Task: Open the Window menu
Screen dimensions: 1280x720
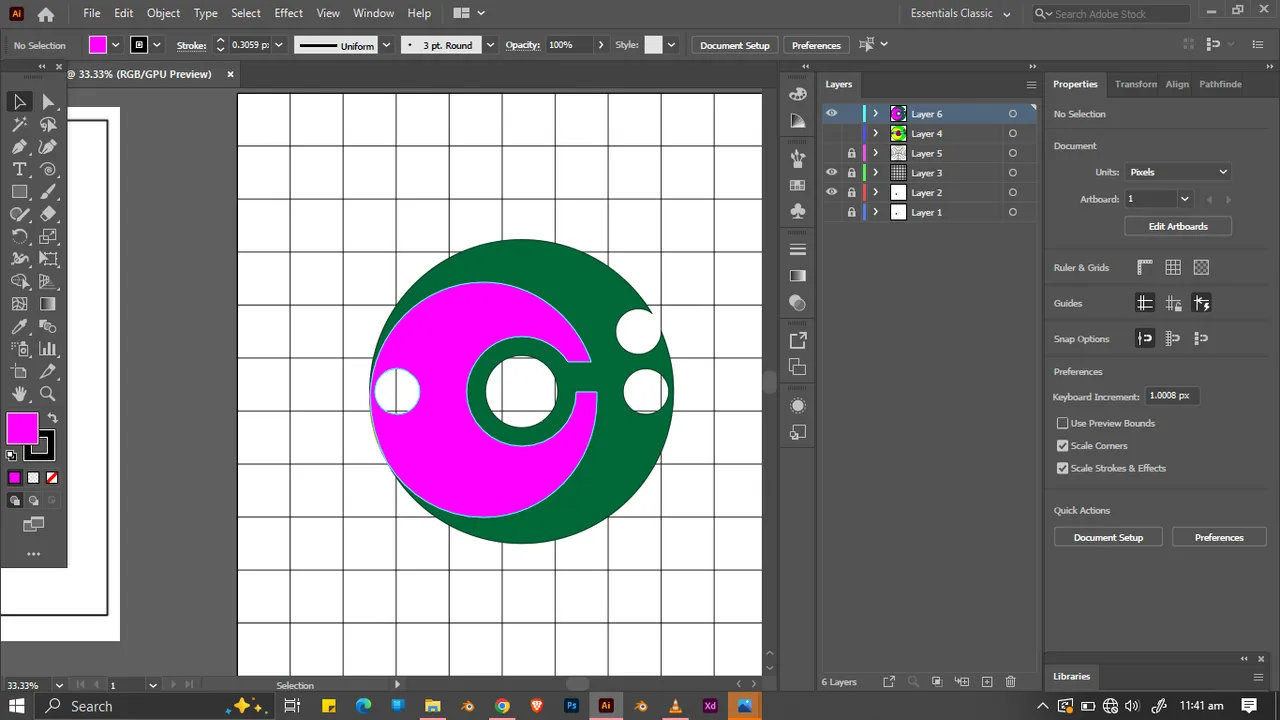Action: 373,13
